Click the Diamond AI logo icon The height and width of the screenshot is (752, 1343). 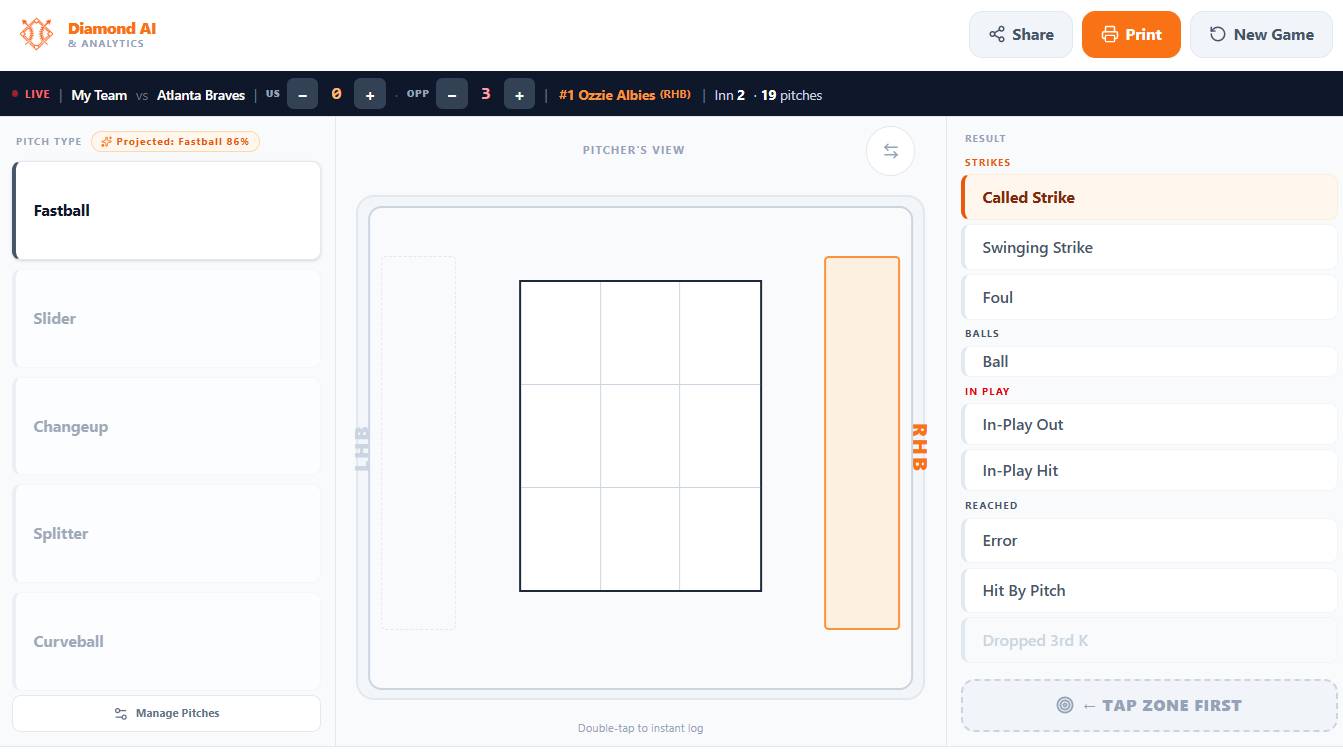click(36, 34)
